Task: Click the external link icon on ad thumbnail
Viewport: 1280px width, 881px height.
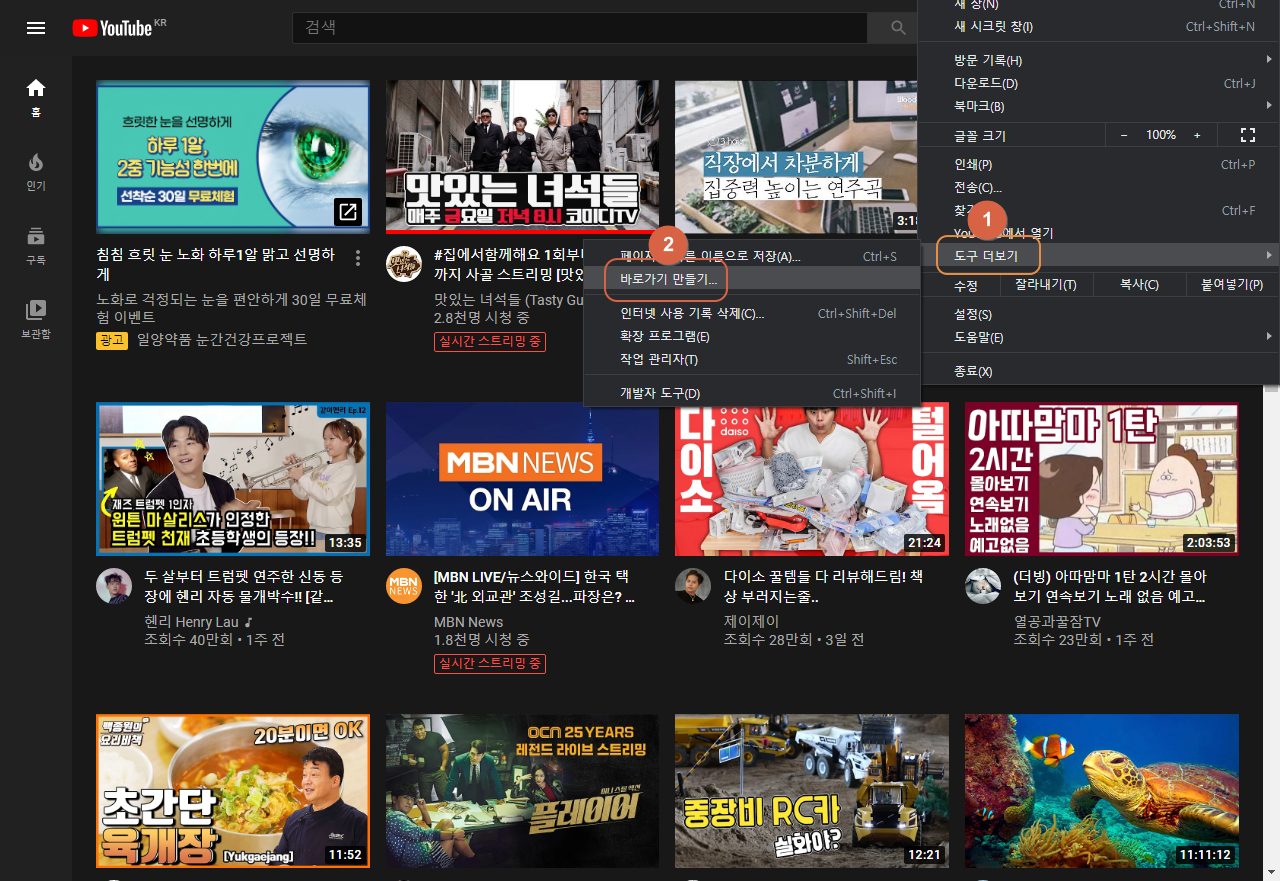Action: point(348,212)
